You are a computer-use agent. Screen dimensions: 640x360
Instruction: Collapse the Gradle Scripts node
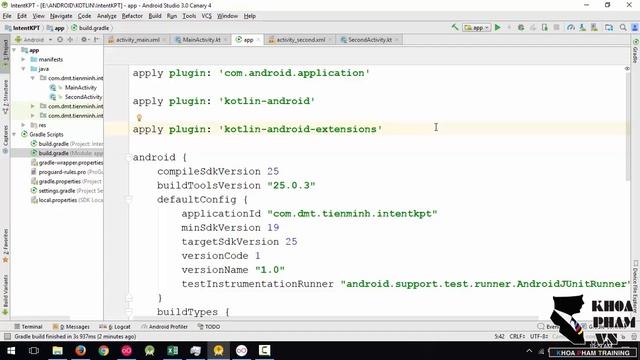pos(15,134)
